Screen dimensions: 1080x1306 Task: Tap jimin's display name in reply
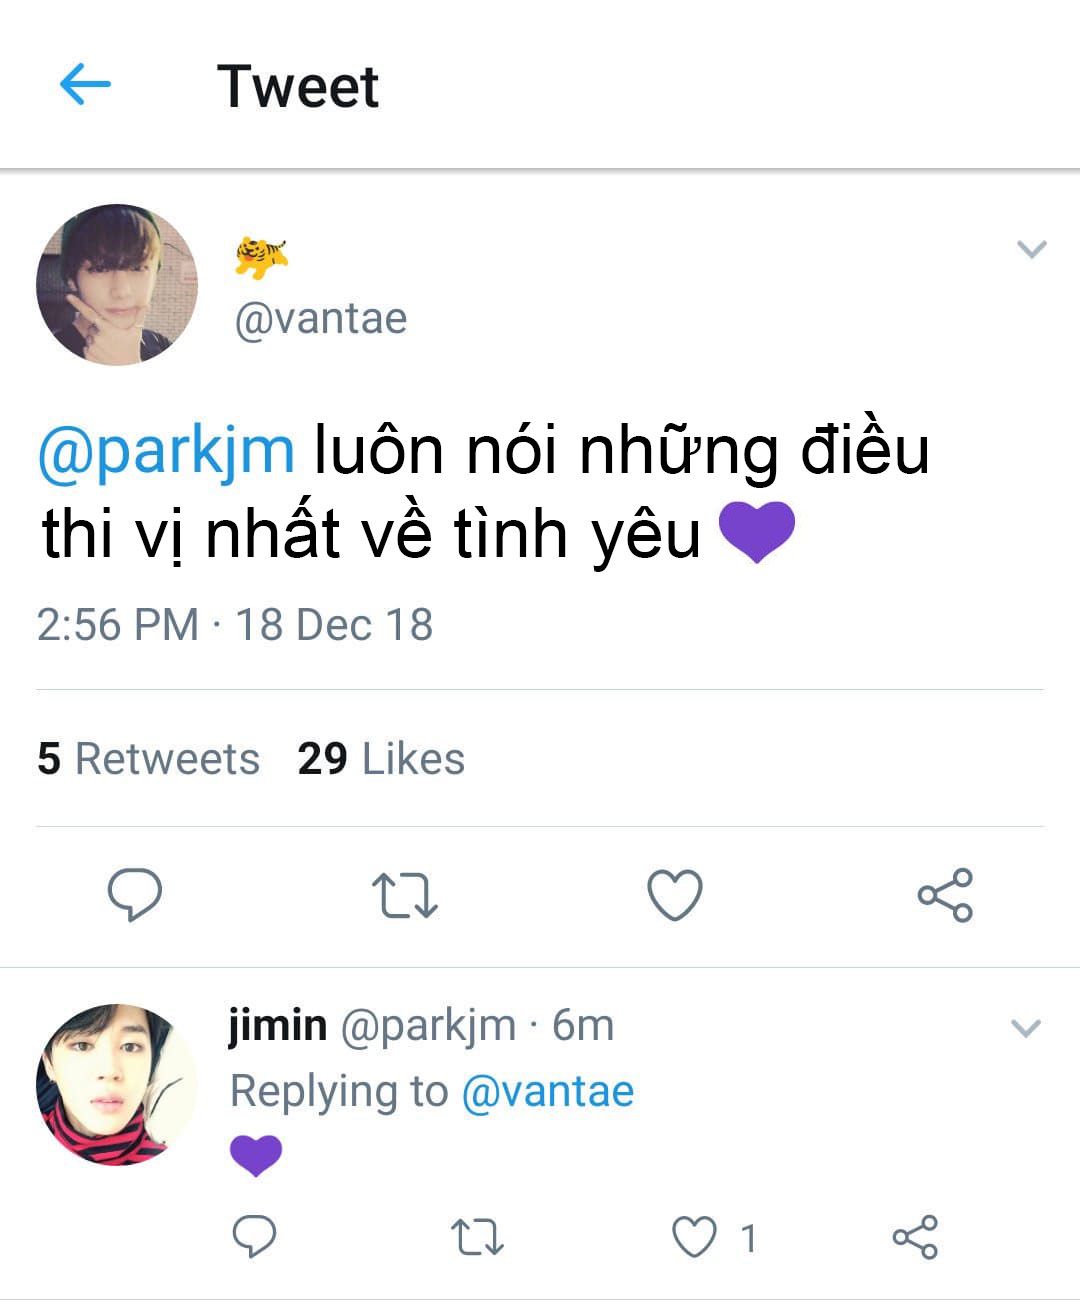point(277,1026)
